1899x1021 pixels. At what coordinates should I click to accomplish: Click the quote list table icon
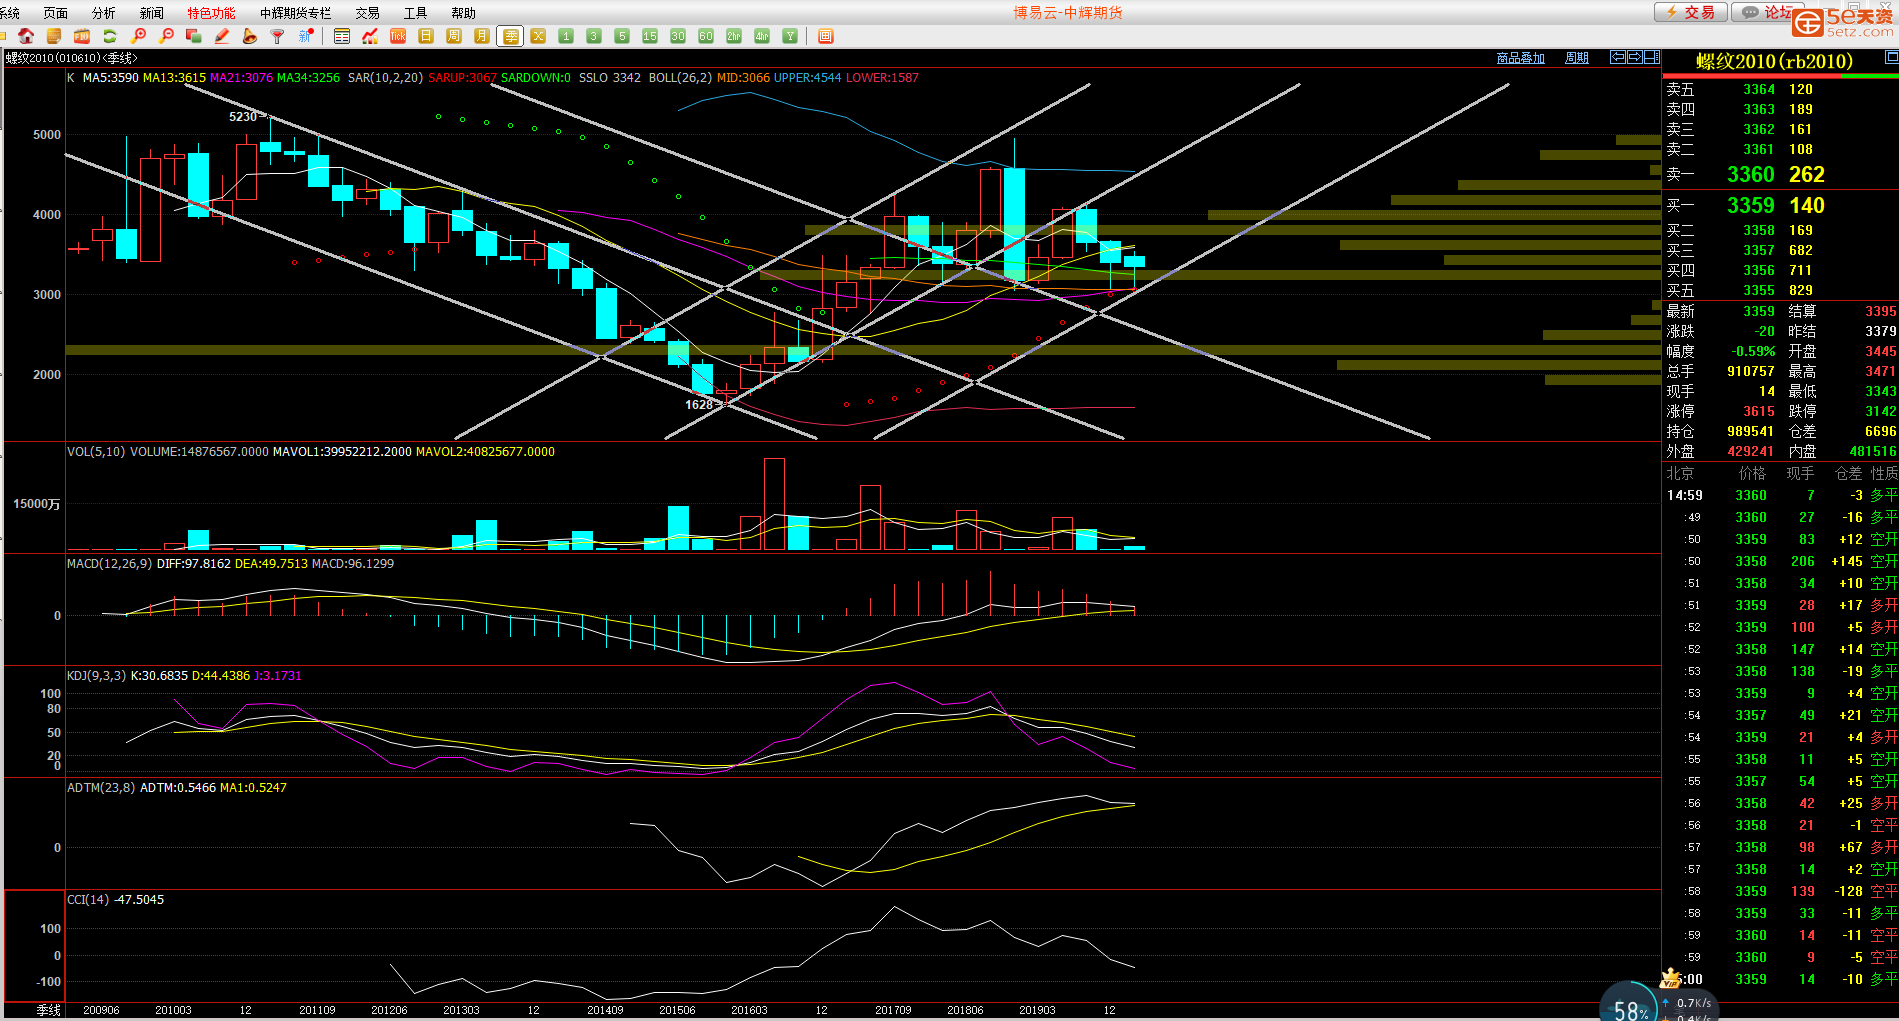coord(342,36)
